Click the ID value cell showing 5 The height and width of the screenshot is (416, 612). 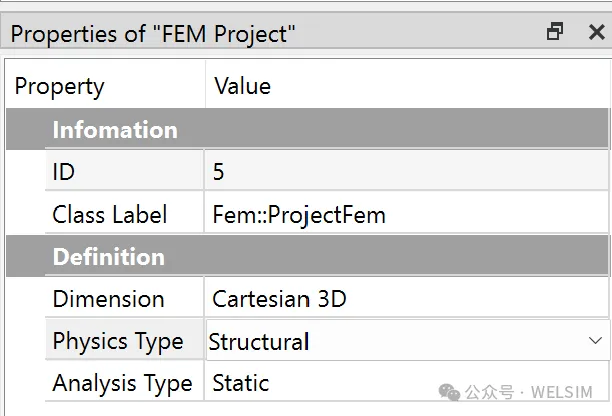tap(406, 171)
